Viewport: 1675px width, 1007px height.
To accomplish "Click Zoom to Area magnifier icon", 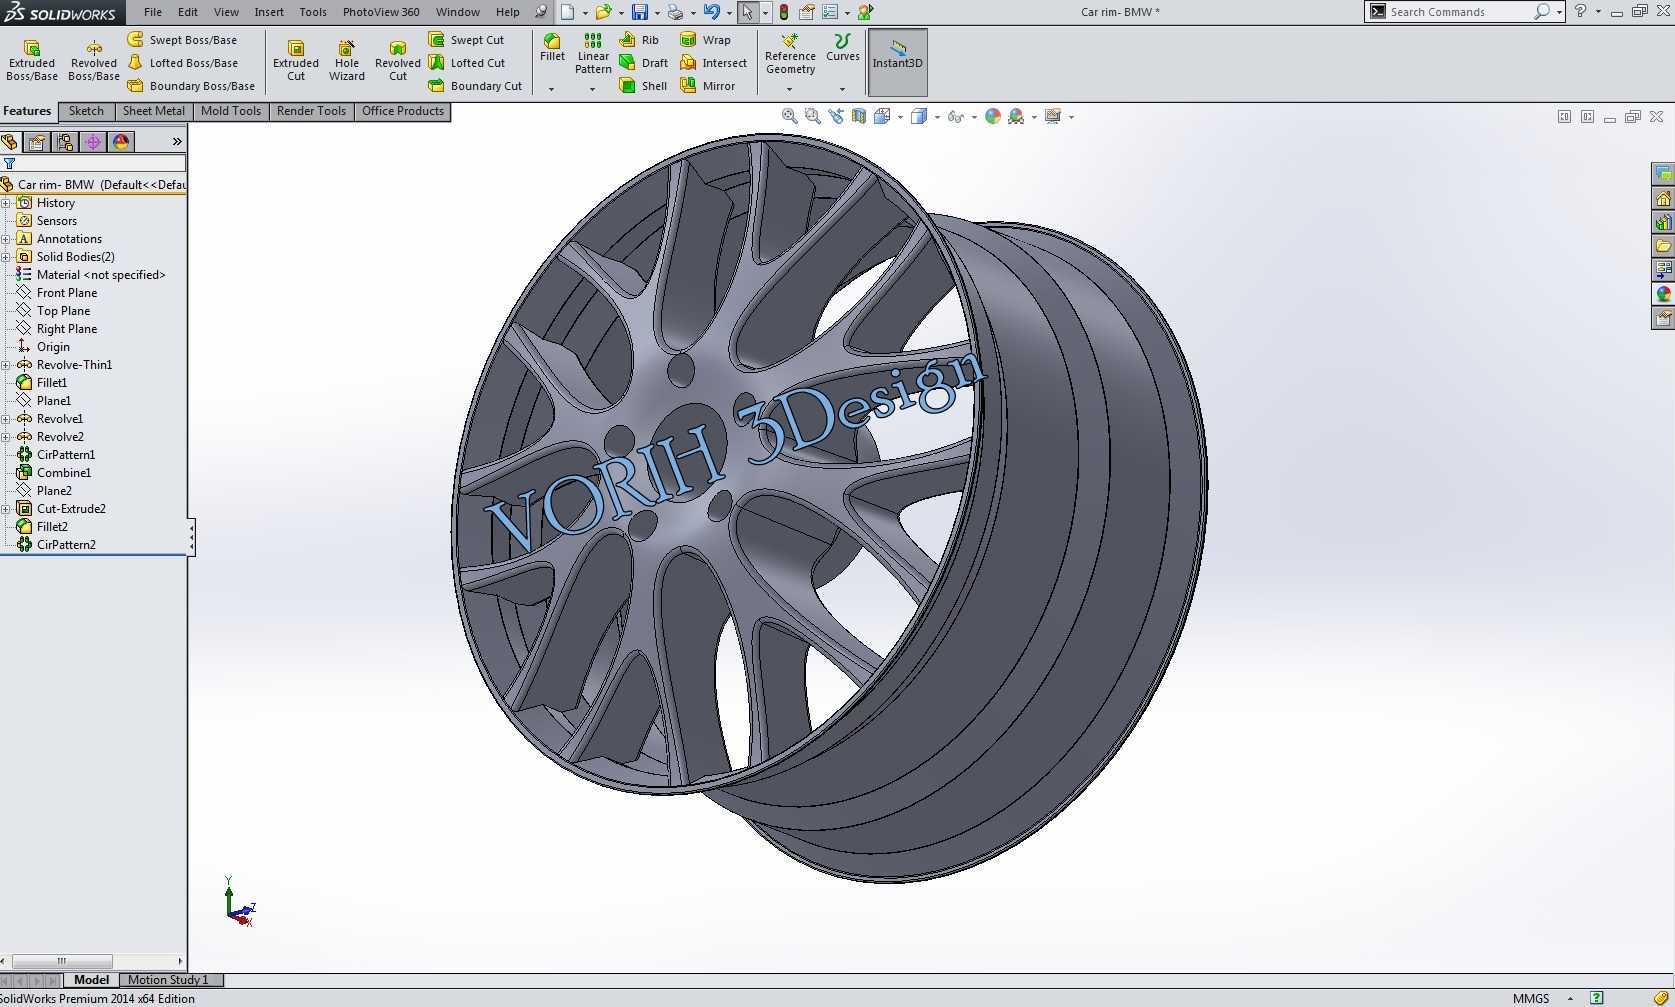I will tap(813, 116).
